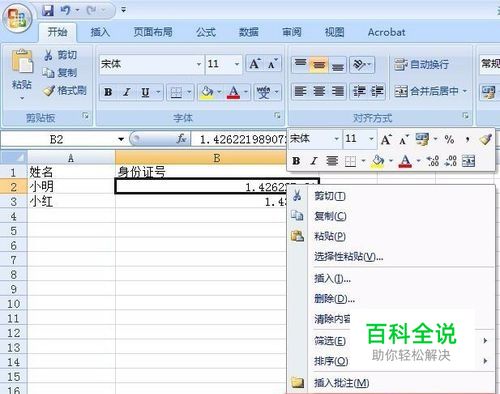
Task: Expand underline style dropdown arrow
Action: (x=158, y=92)
